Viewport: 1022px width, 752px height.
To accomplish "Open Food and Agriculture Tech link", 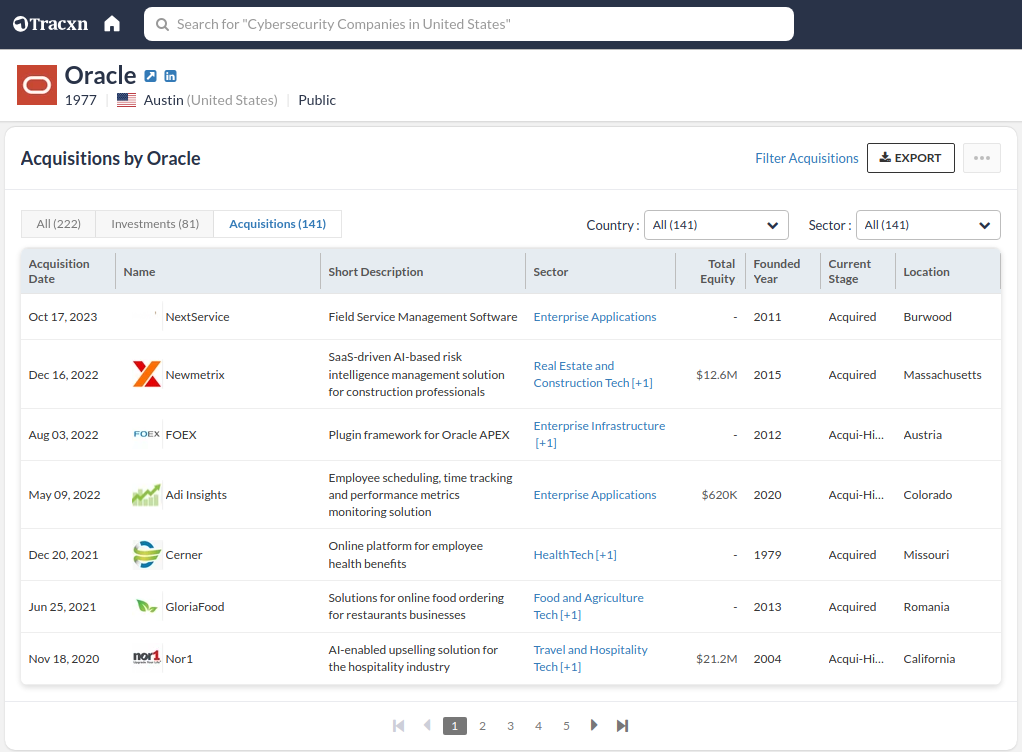I will click(589, 606).
